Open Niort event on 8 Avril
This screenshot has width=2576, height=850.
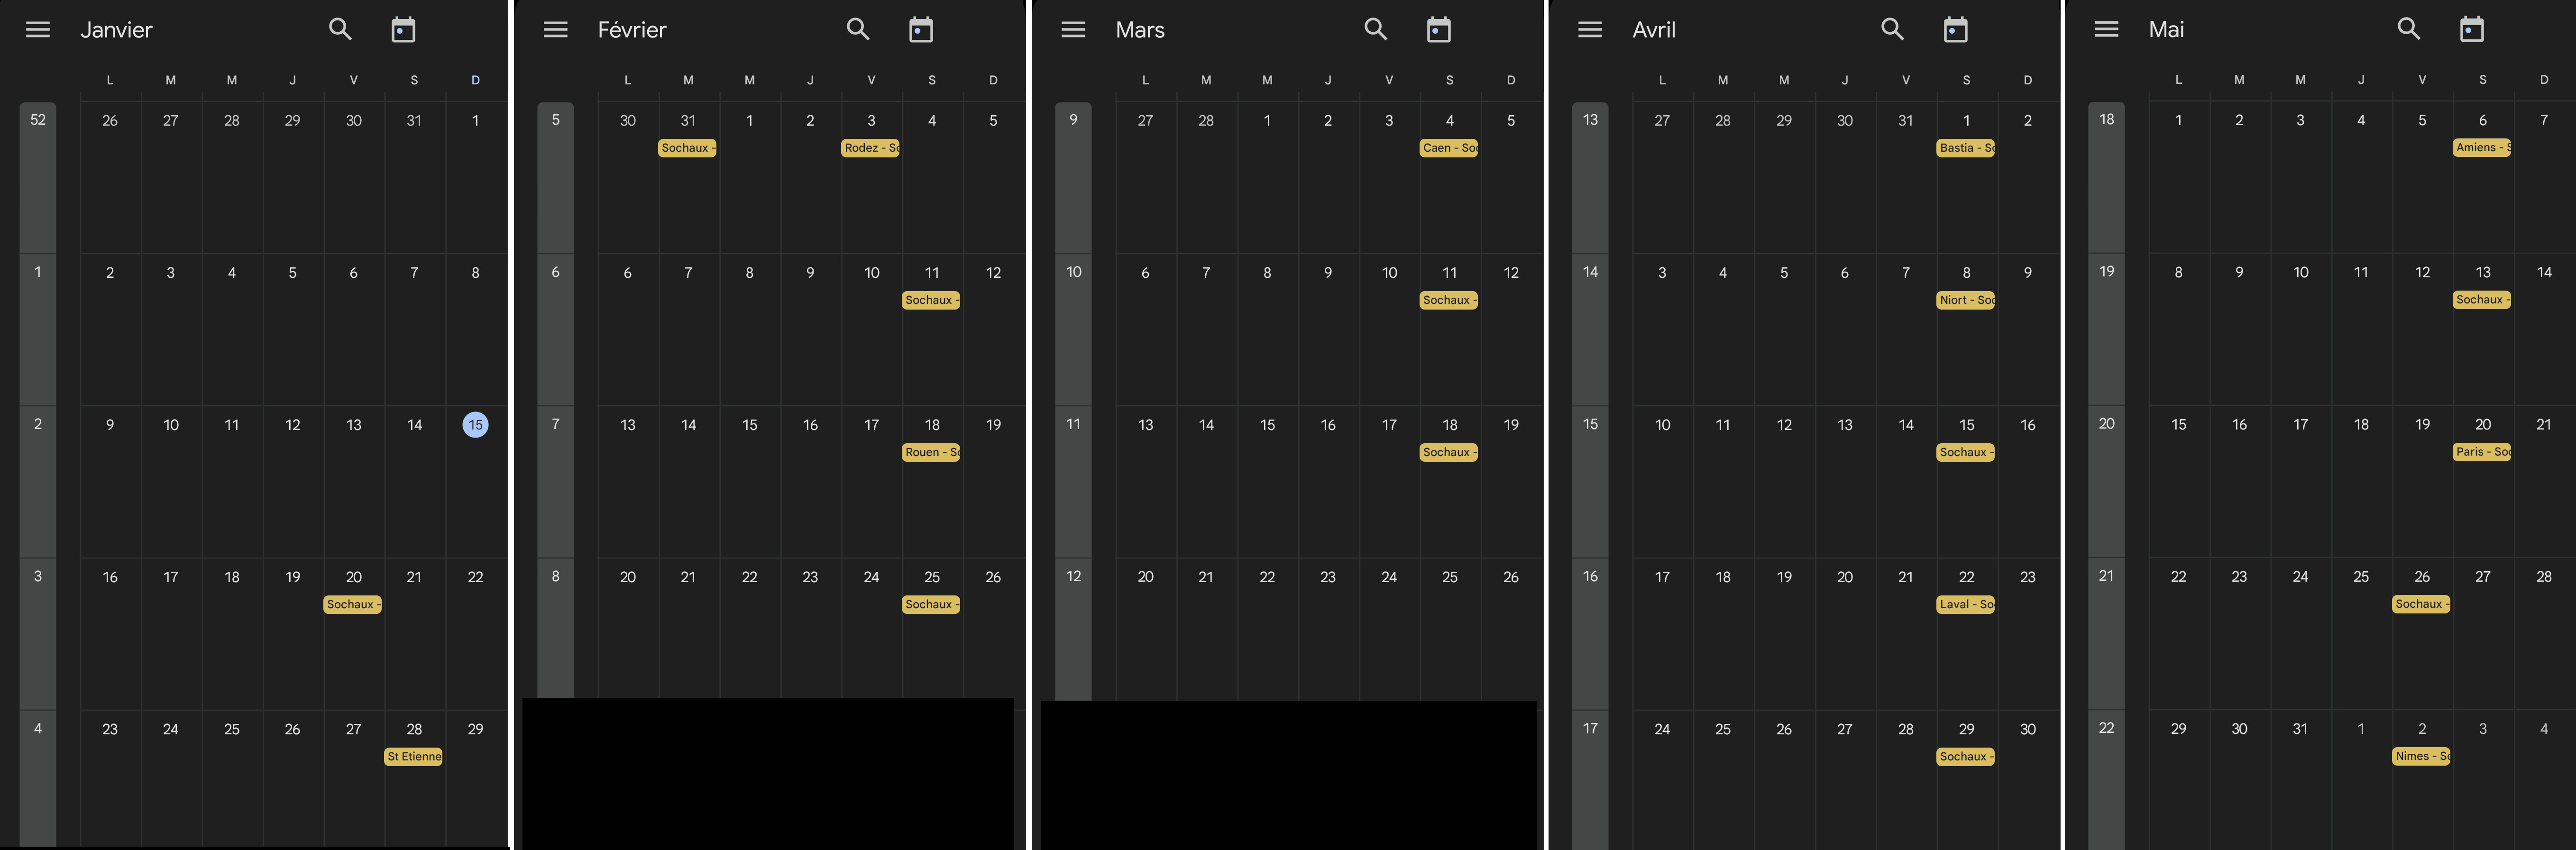1966,300
